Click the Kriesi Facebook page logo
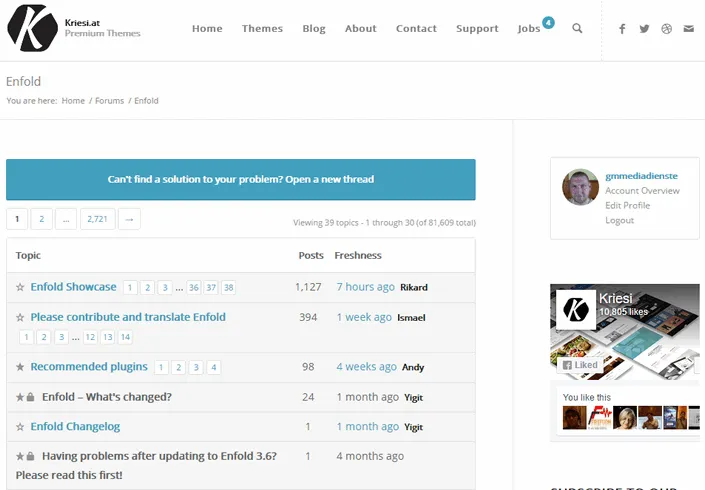 [x=576, y=310]
